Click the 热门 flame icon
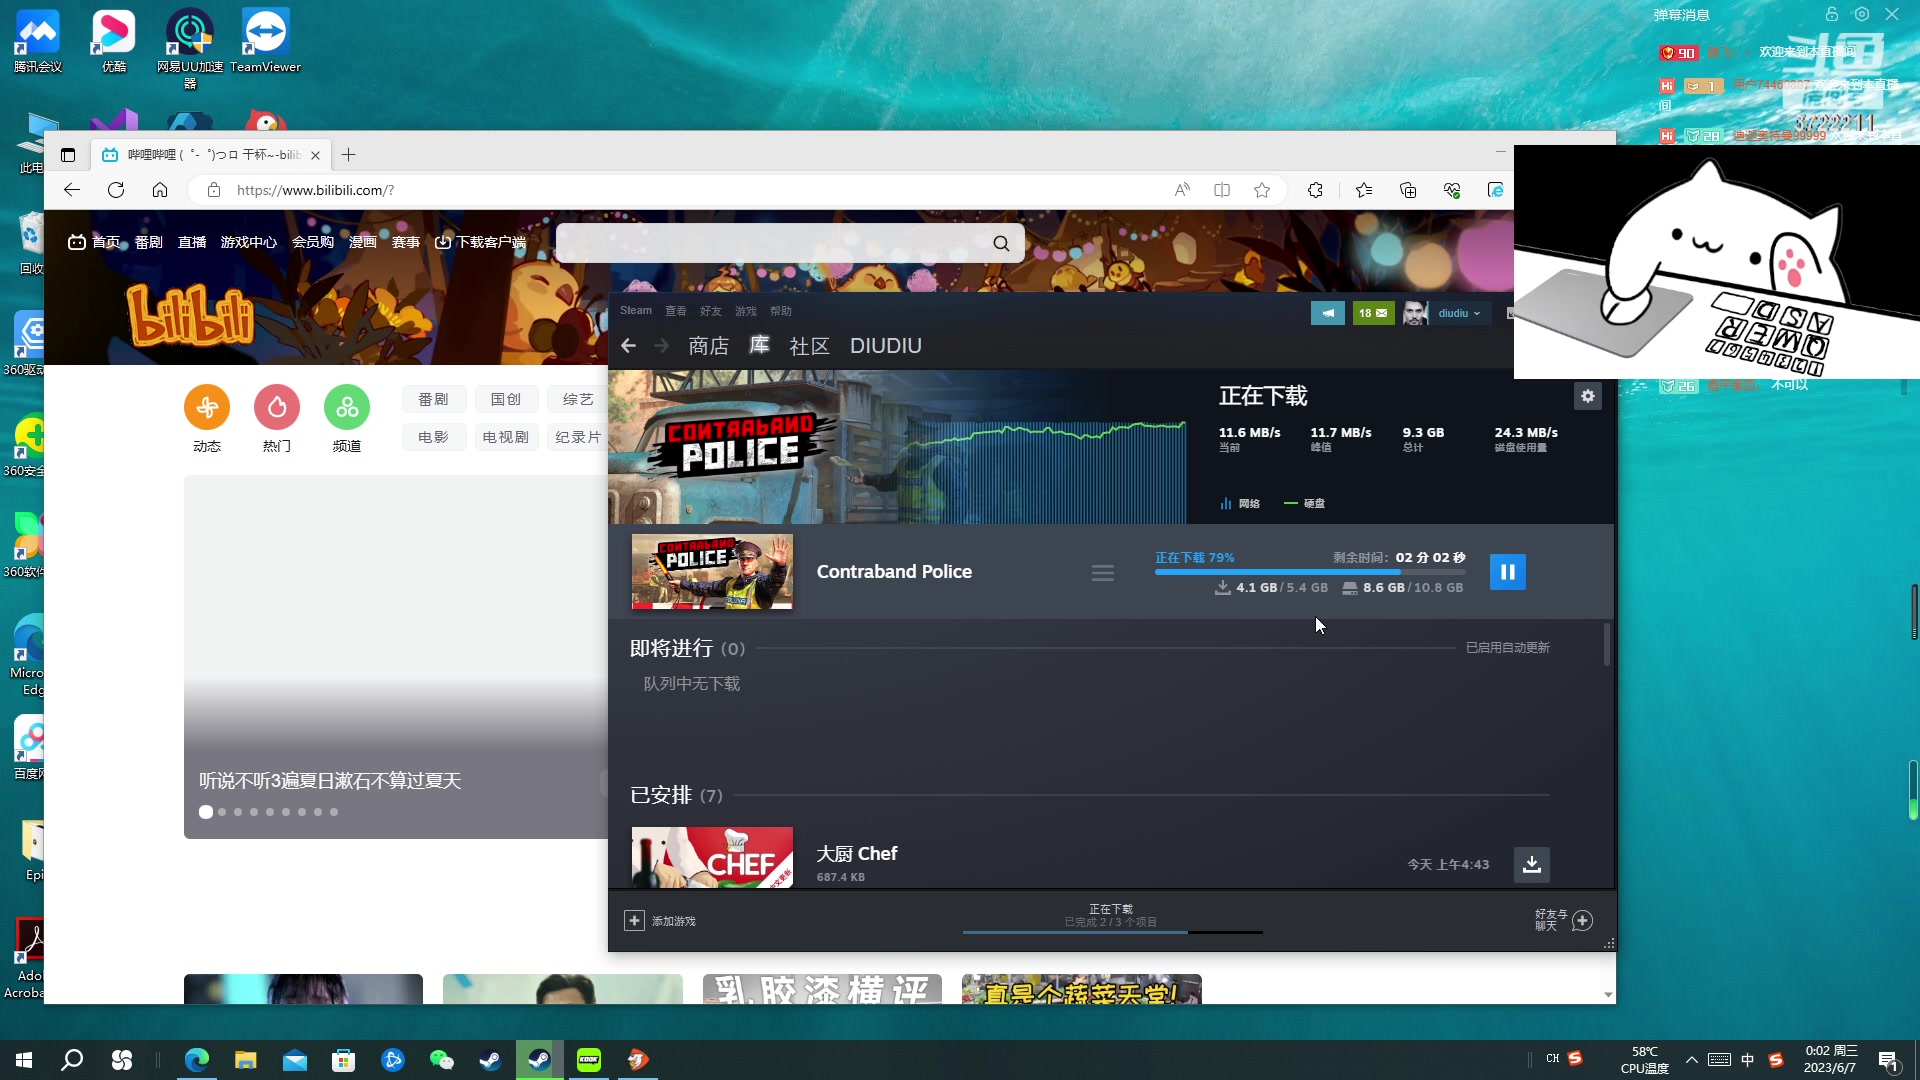 277,407
